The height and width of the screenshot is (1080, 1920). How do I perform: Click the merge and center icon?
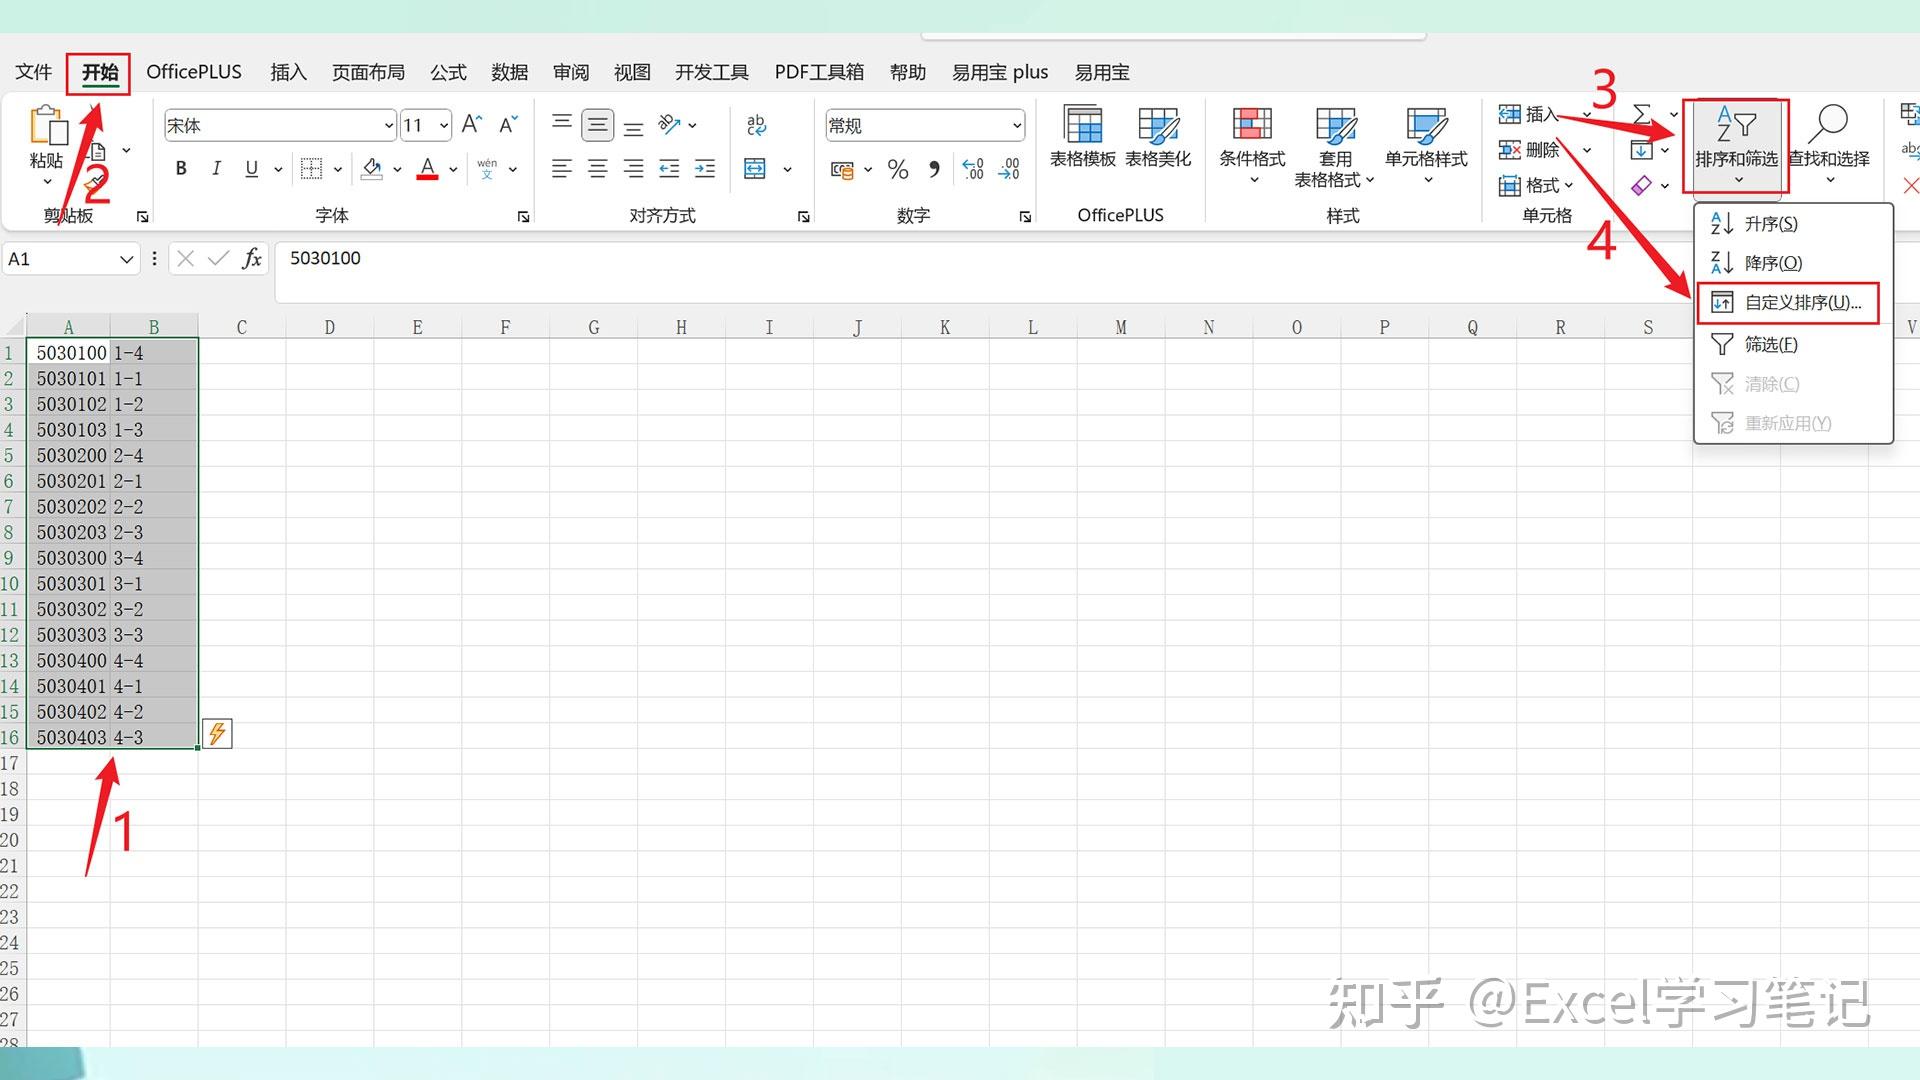(x=755, y=169)
